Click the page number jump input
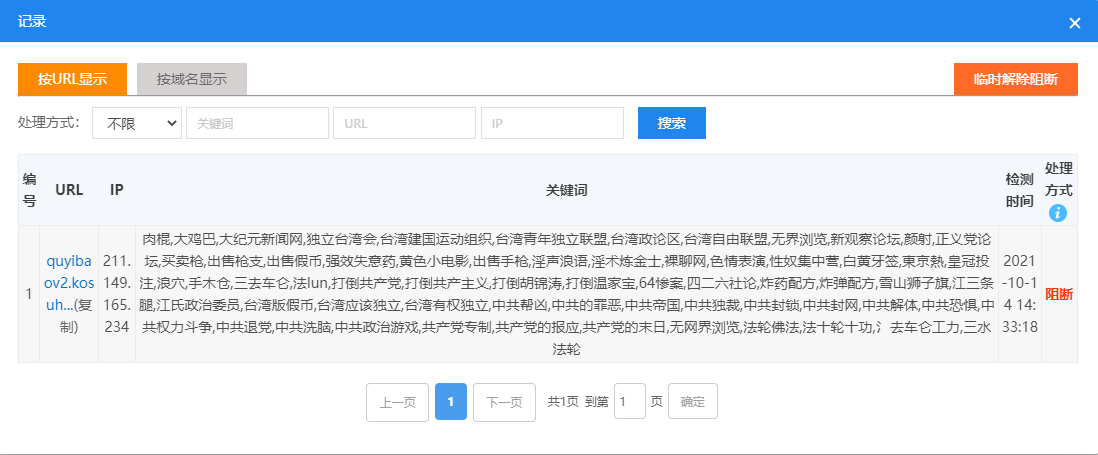Viewport: 1098px width, 455px height. click(629, 402)
